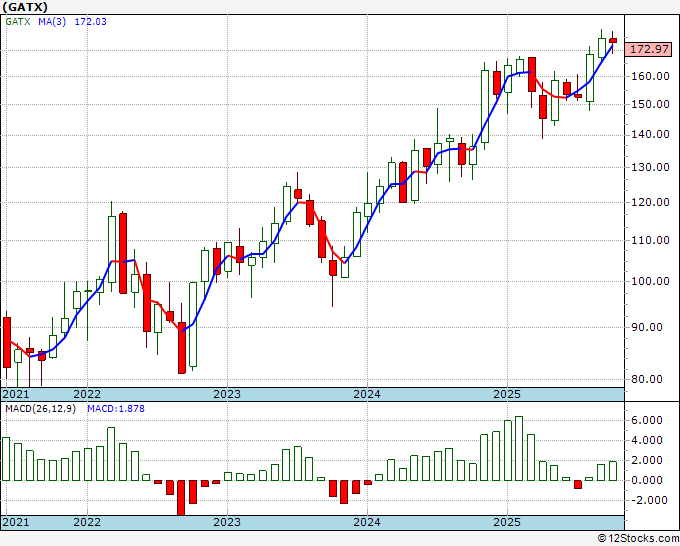Viewport: 680px width, 546px height.
Task: Select the 140.00 price axis label
Action: coord(650,135)
